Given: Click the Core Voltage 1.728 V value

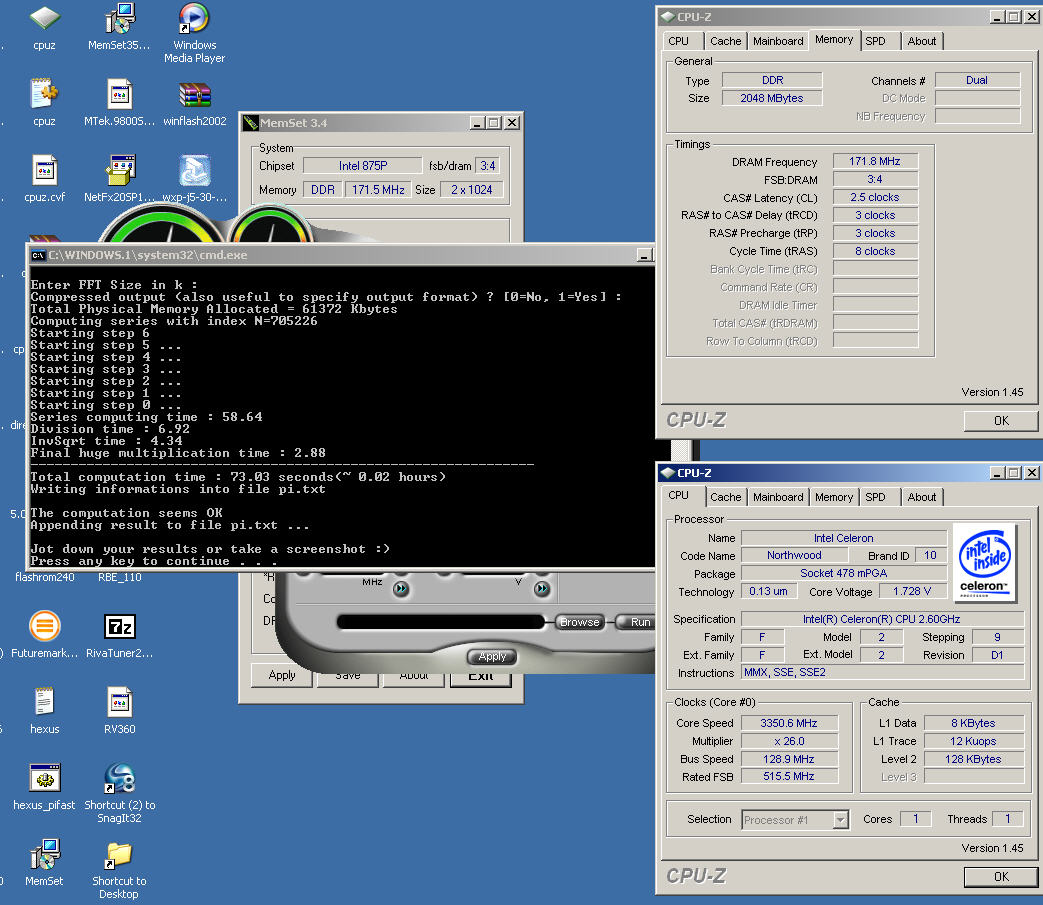Looking at the screenshot, I should (x=912, y=592).
